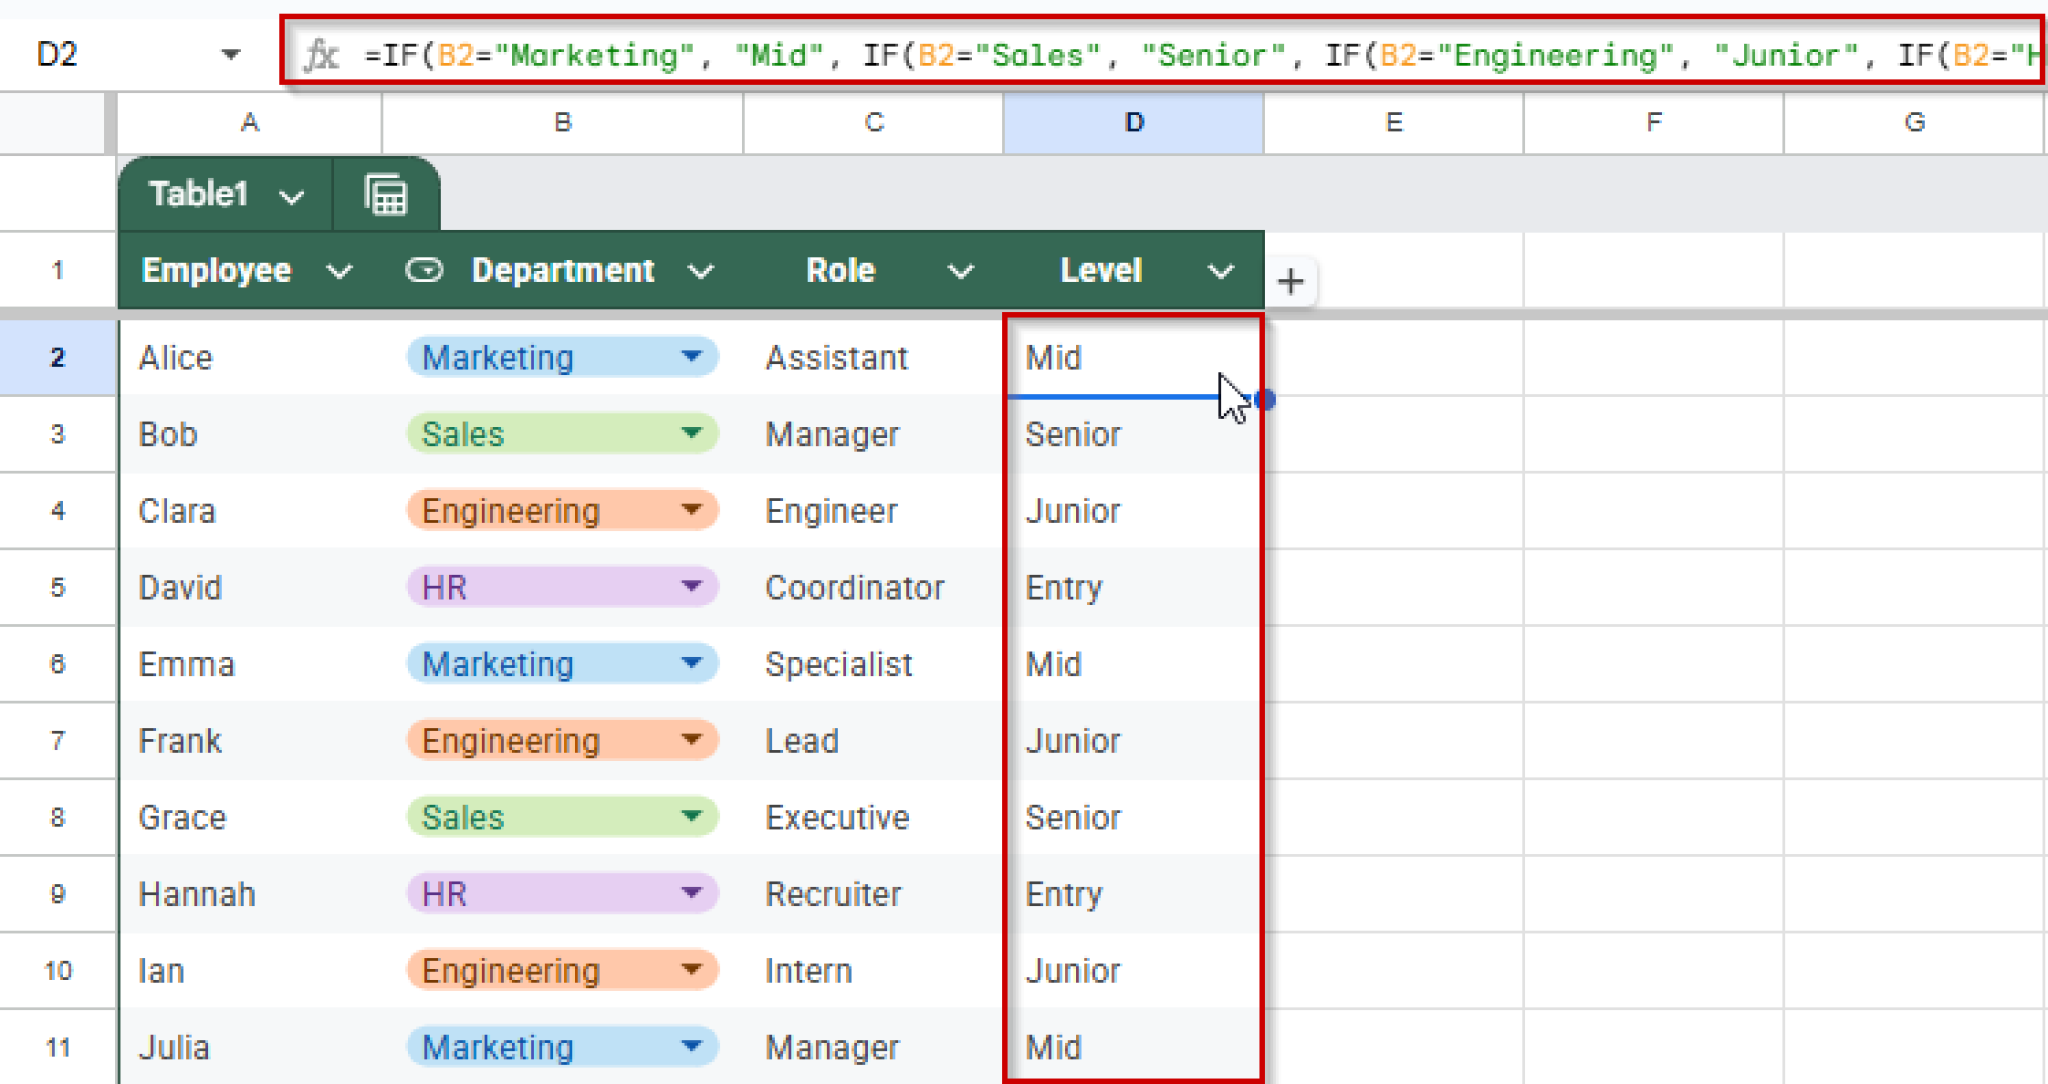This screenshot has height=1084, width=2048.
Task: Open the Employee column header dropdown
Action: tap(339, 270)
